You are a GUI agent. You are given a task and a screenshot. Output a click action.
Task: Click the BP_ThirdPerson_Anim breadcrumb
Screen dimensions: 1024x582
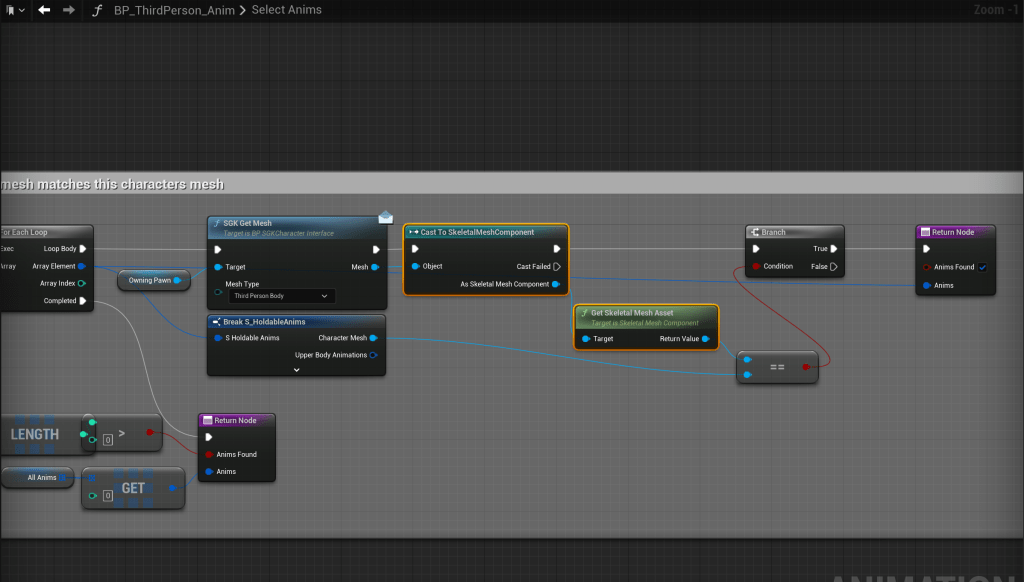174,10
